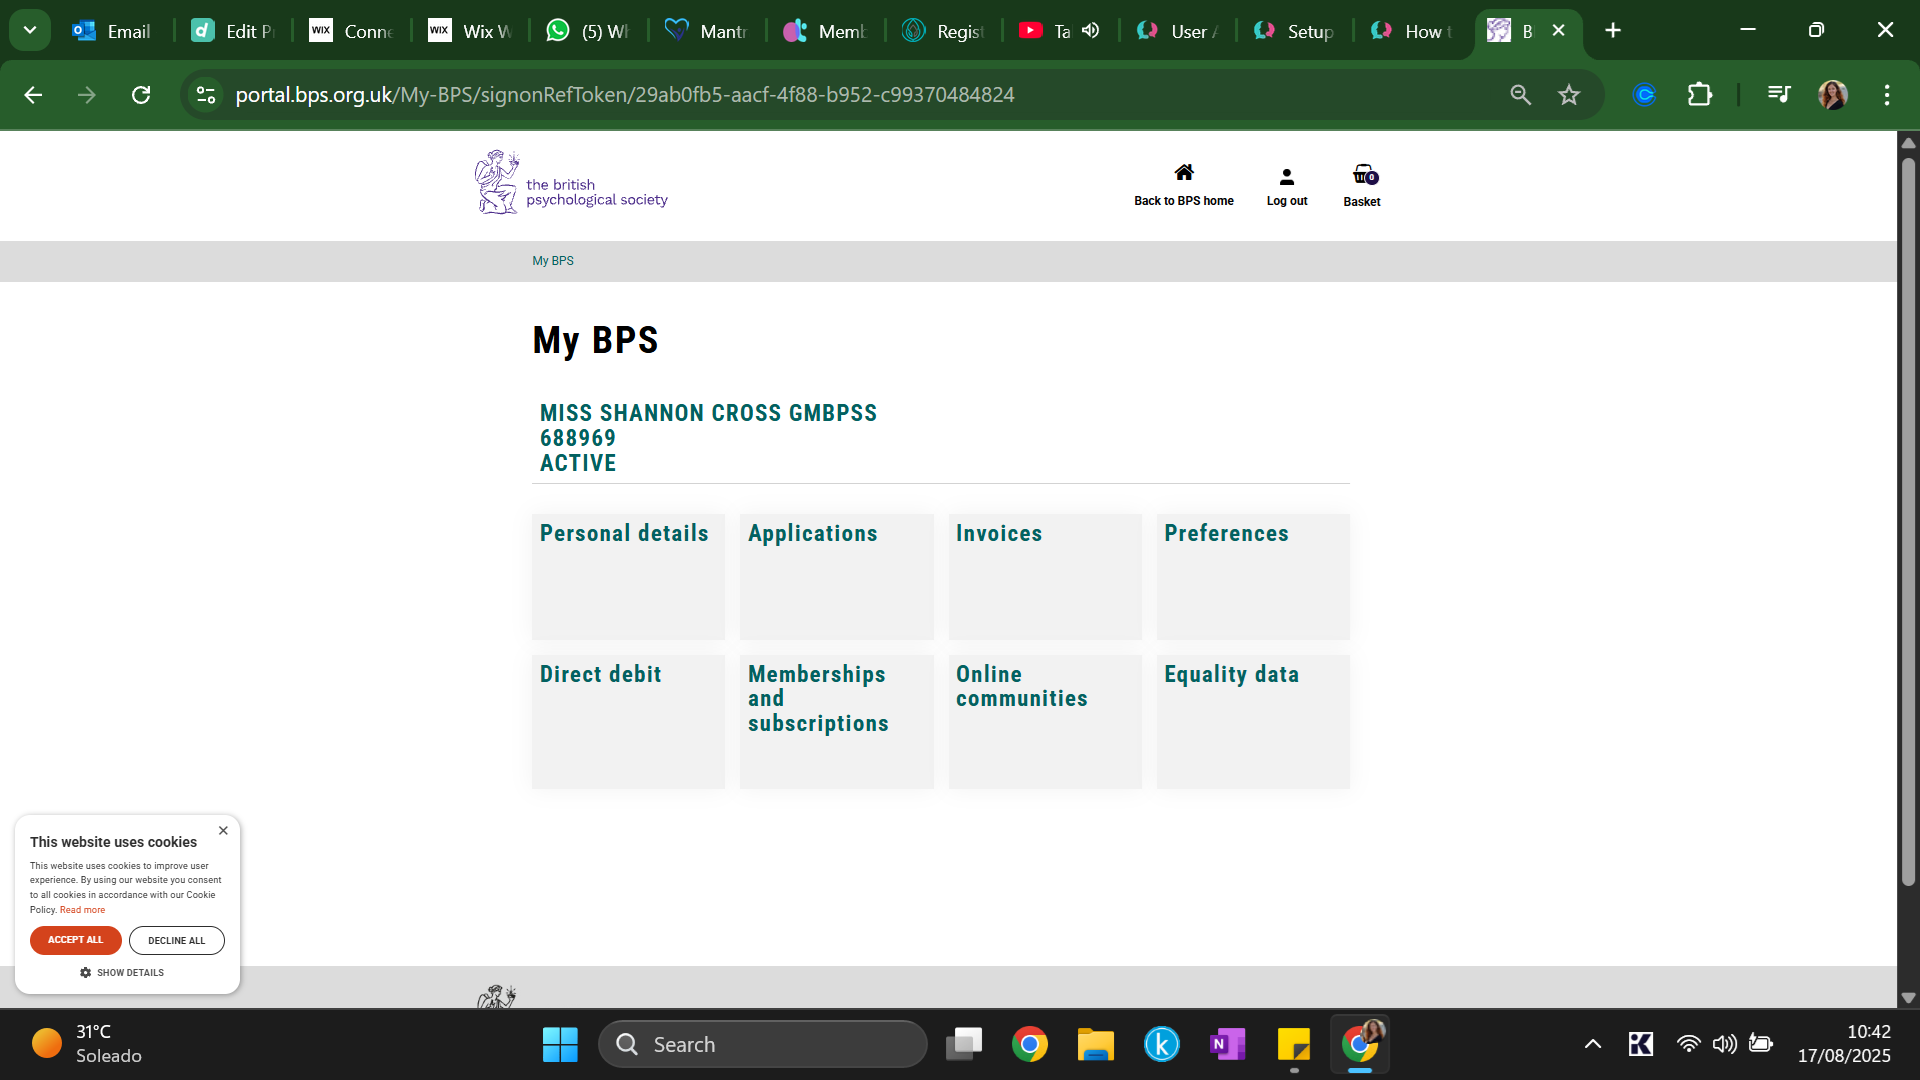
Task: Click the taskbar Search field
Action: 762,1044
